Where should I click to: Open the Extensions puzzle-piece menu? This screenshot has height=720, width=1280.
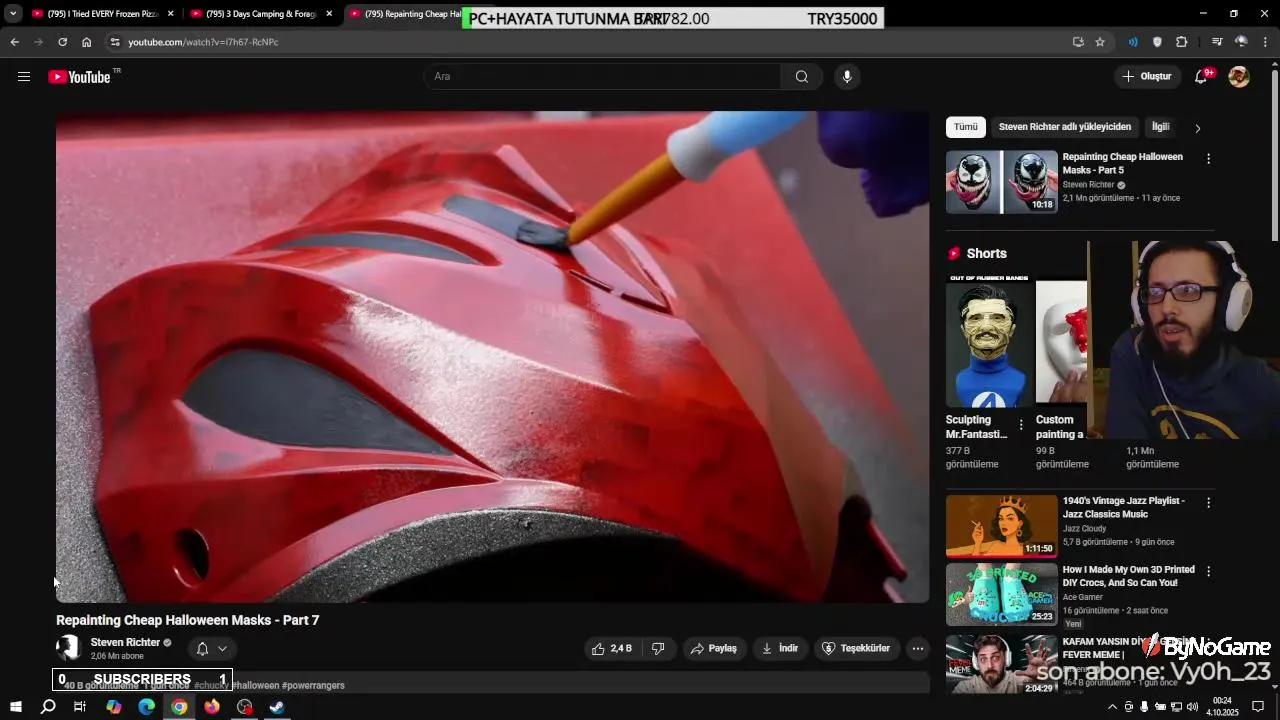[x=1182, y=42]
